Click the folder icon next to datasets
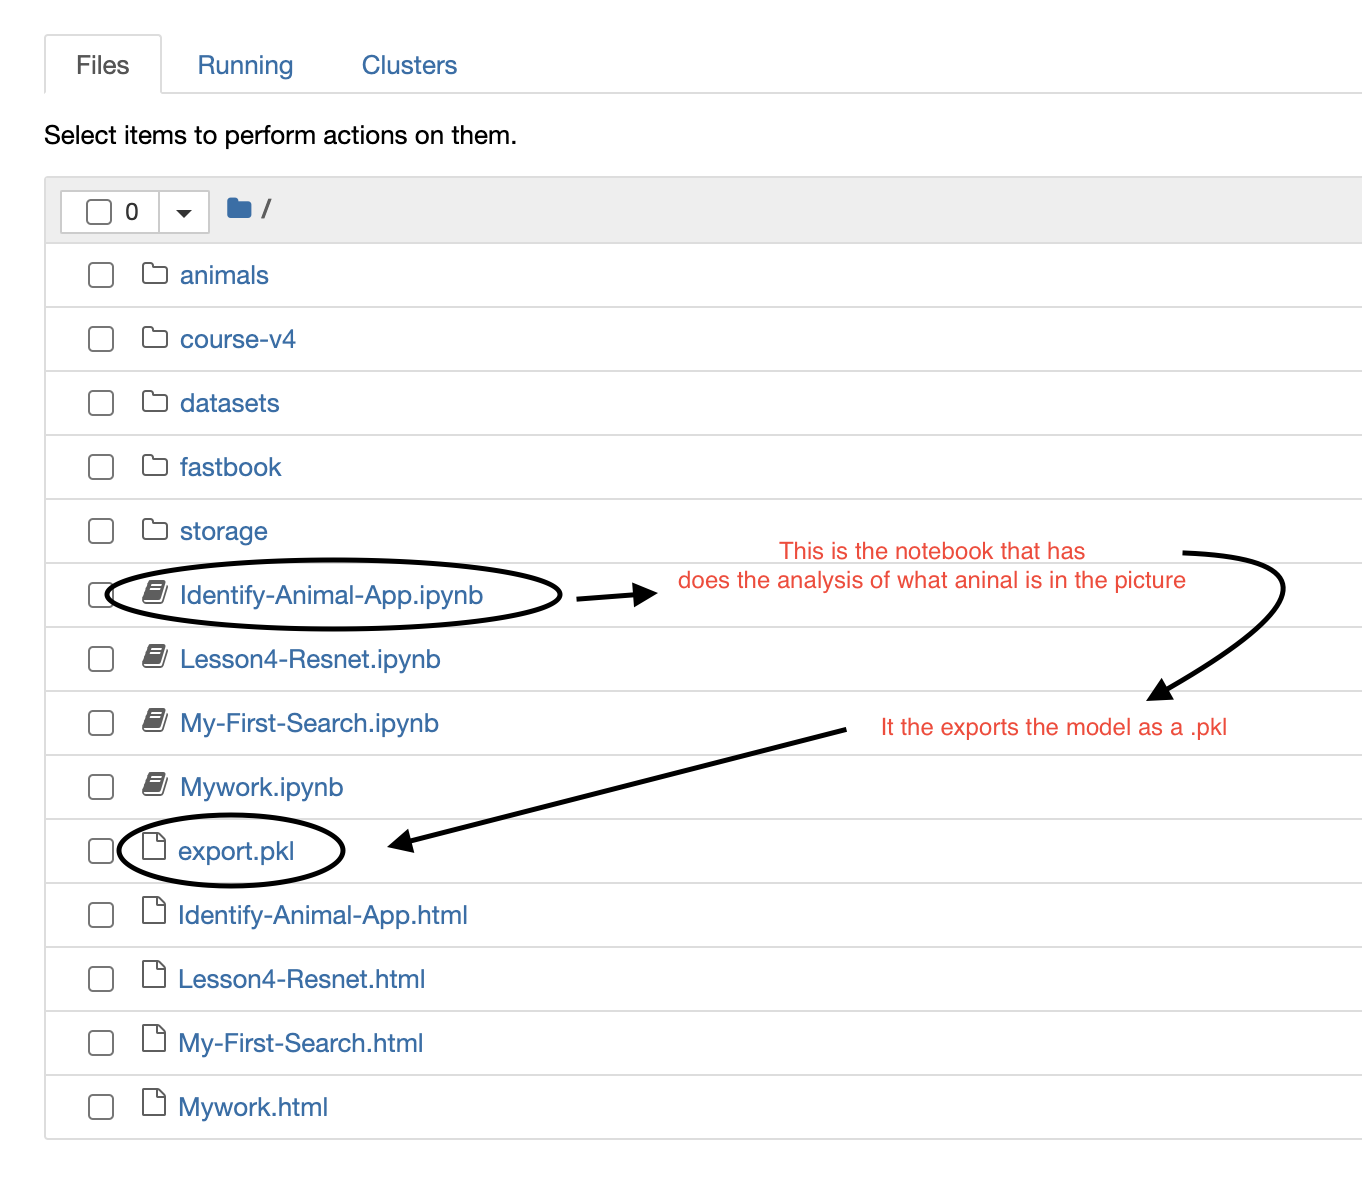 point(155,401)
